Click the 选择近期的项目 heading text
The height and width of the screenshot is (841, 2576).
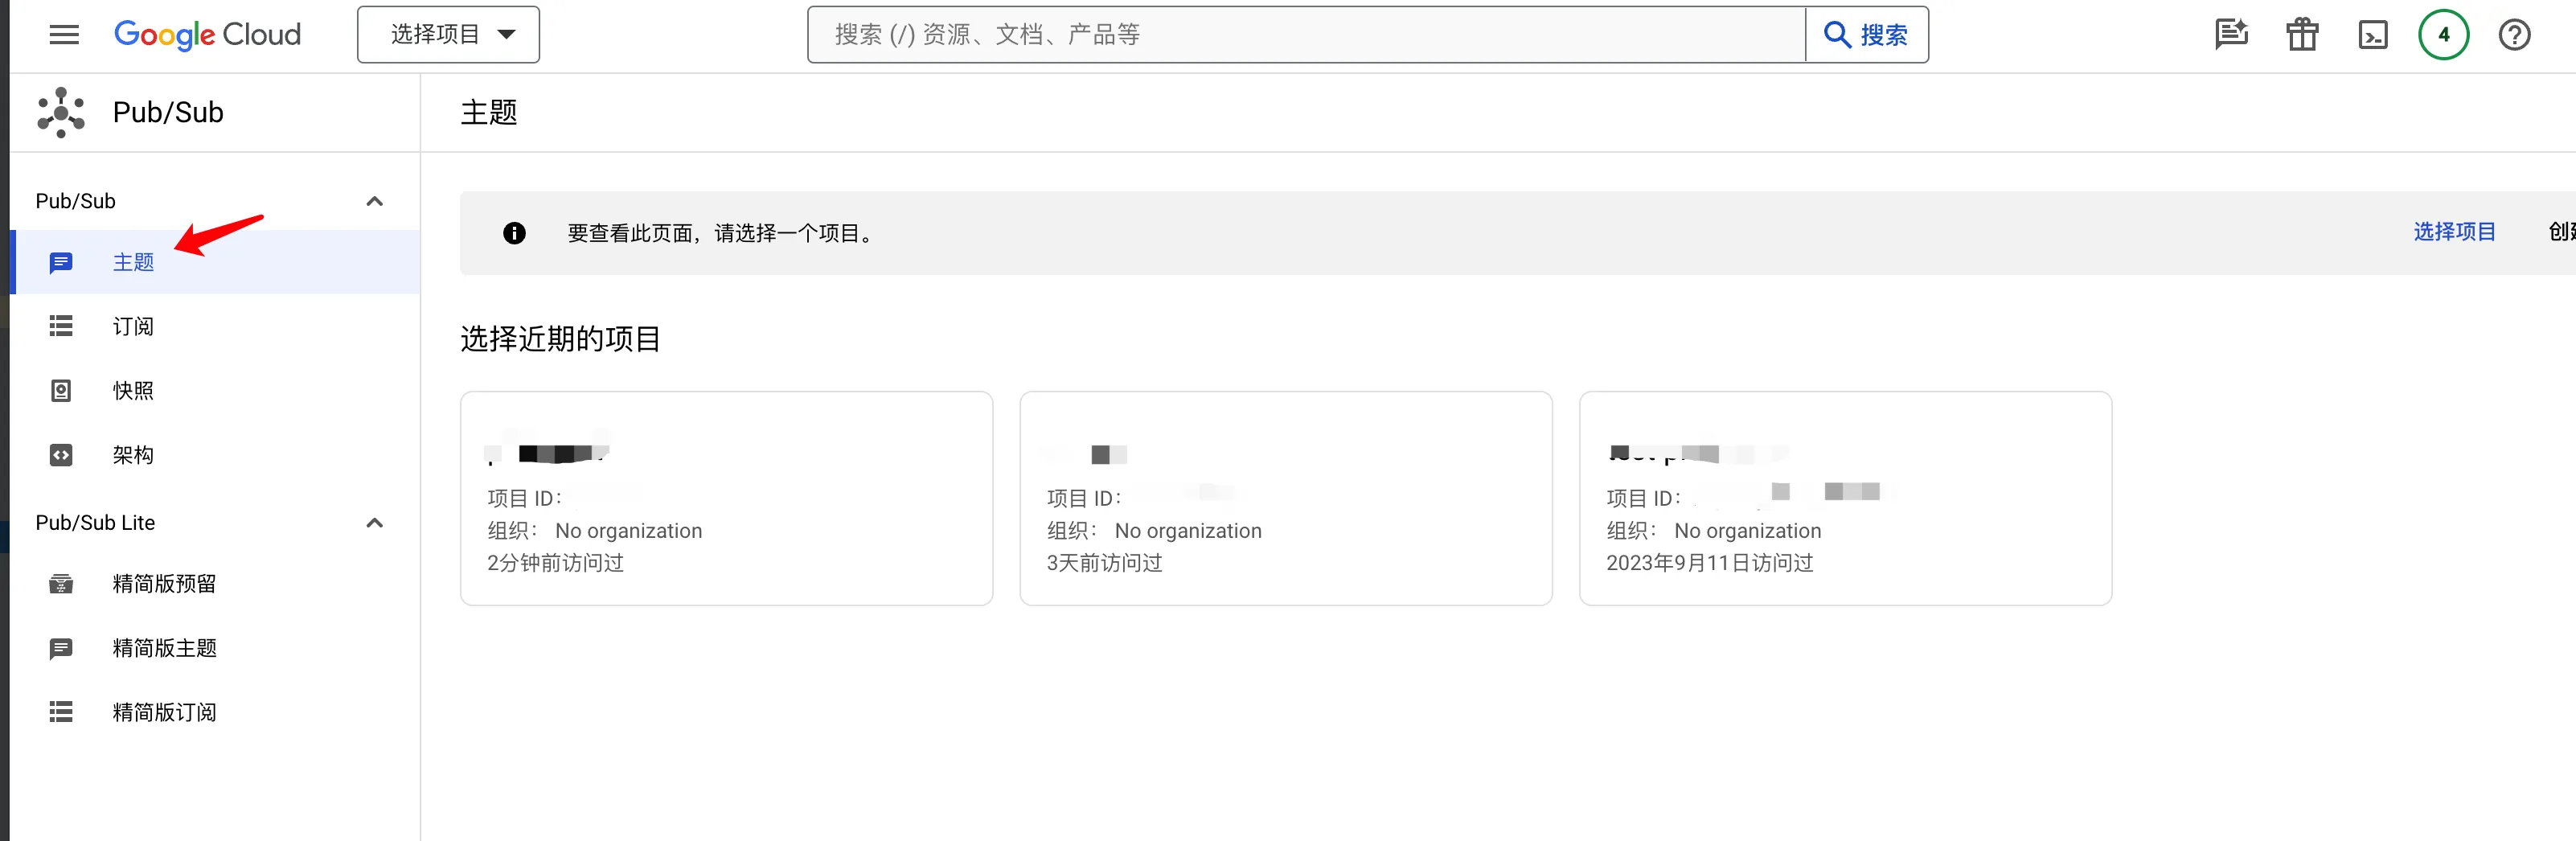point(560,339)
